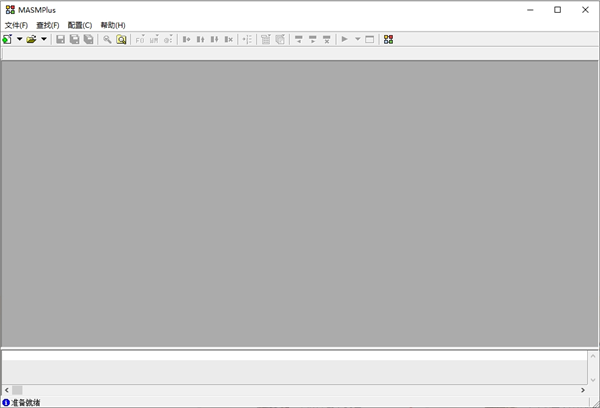The width and height of the screenshot is (600, 408).
Task: Open the 查找(F) menu
Action: pos(48,25)
